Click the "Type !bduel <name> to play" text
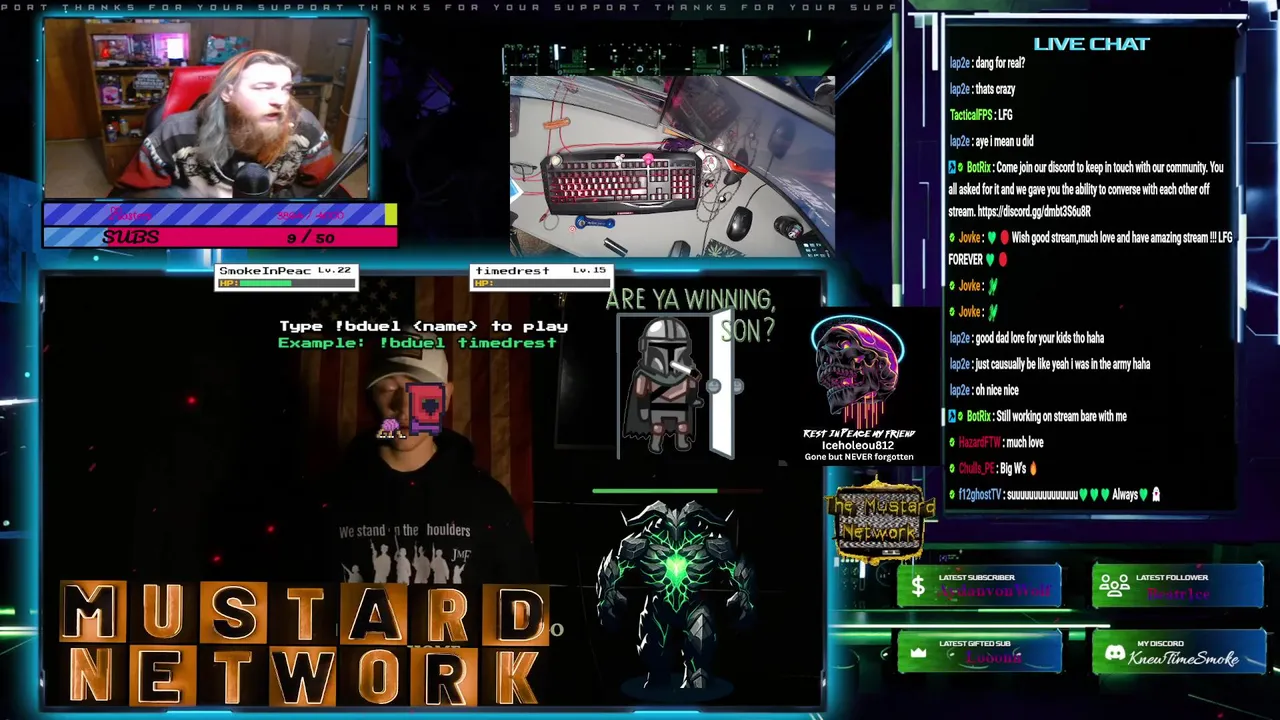 tap(423, 326)
